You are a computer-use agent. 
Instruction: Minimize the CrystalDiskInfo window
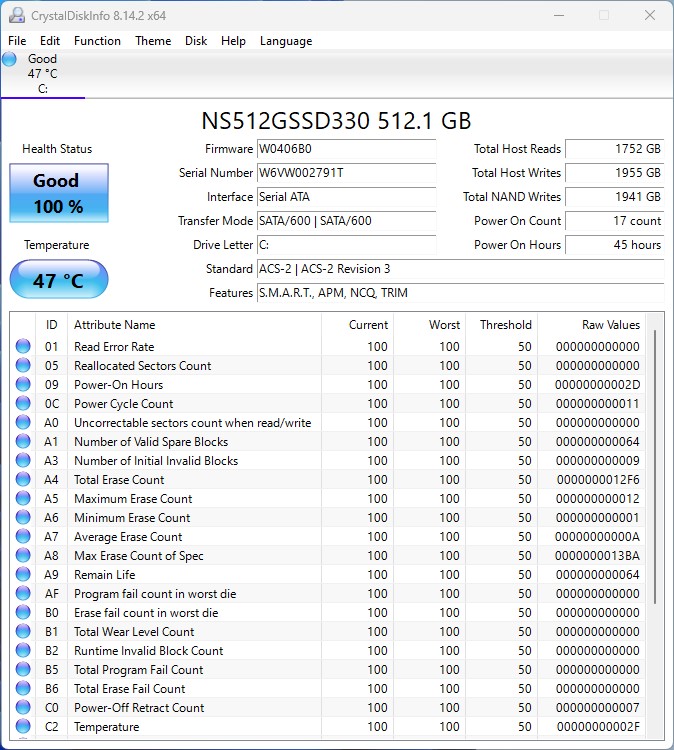pos(559,15)
